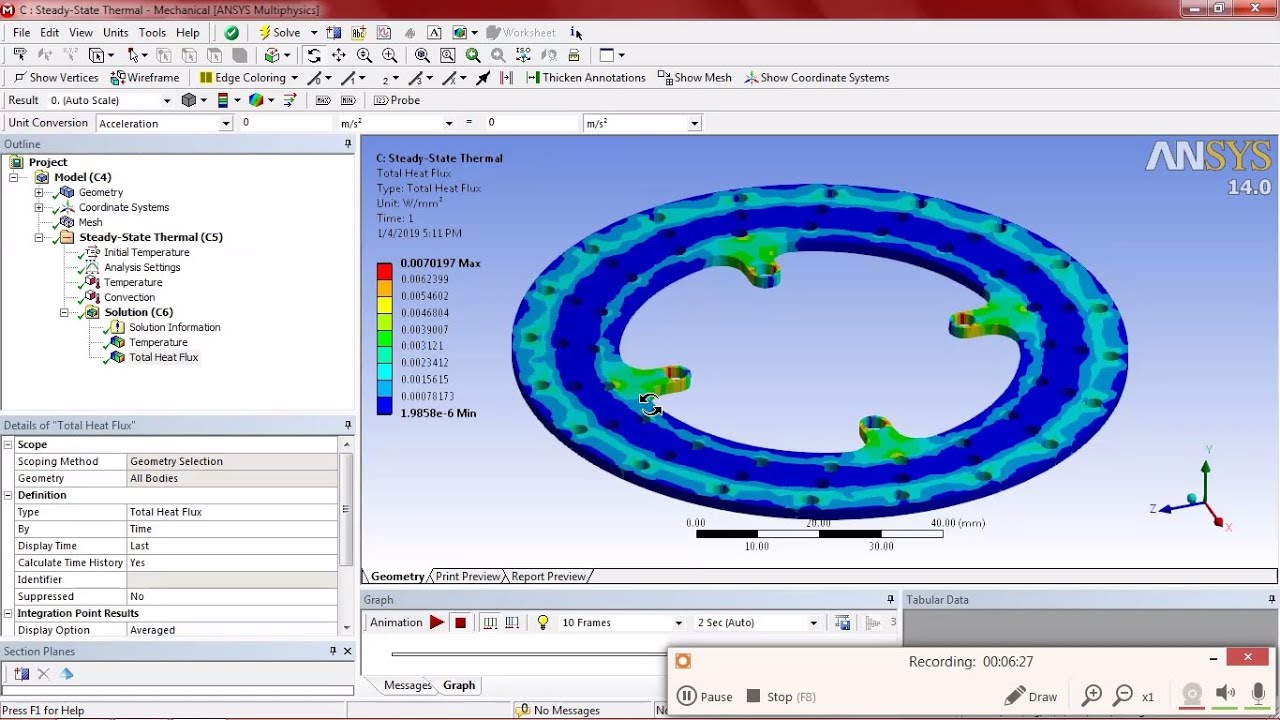Click the New Section Plane icon

(x=334, y=33)
